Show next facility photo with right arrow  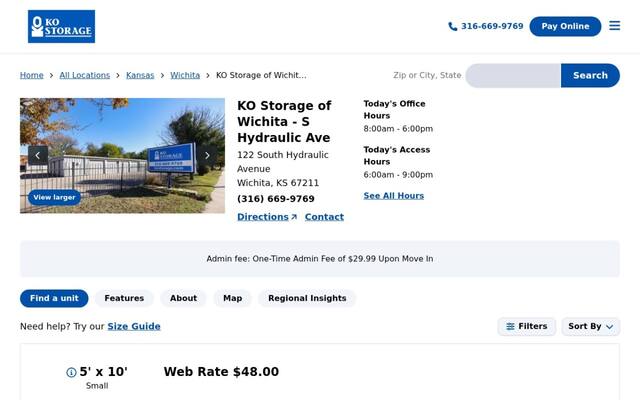click(x=207, y=156)
